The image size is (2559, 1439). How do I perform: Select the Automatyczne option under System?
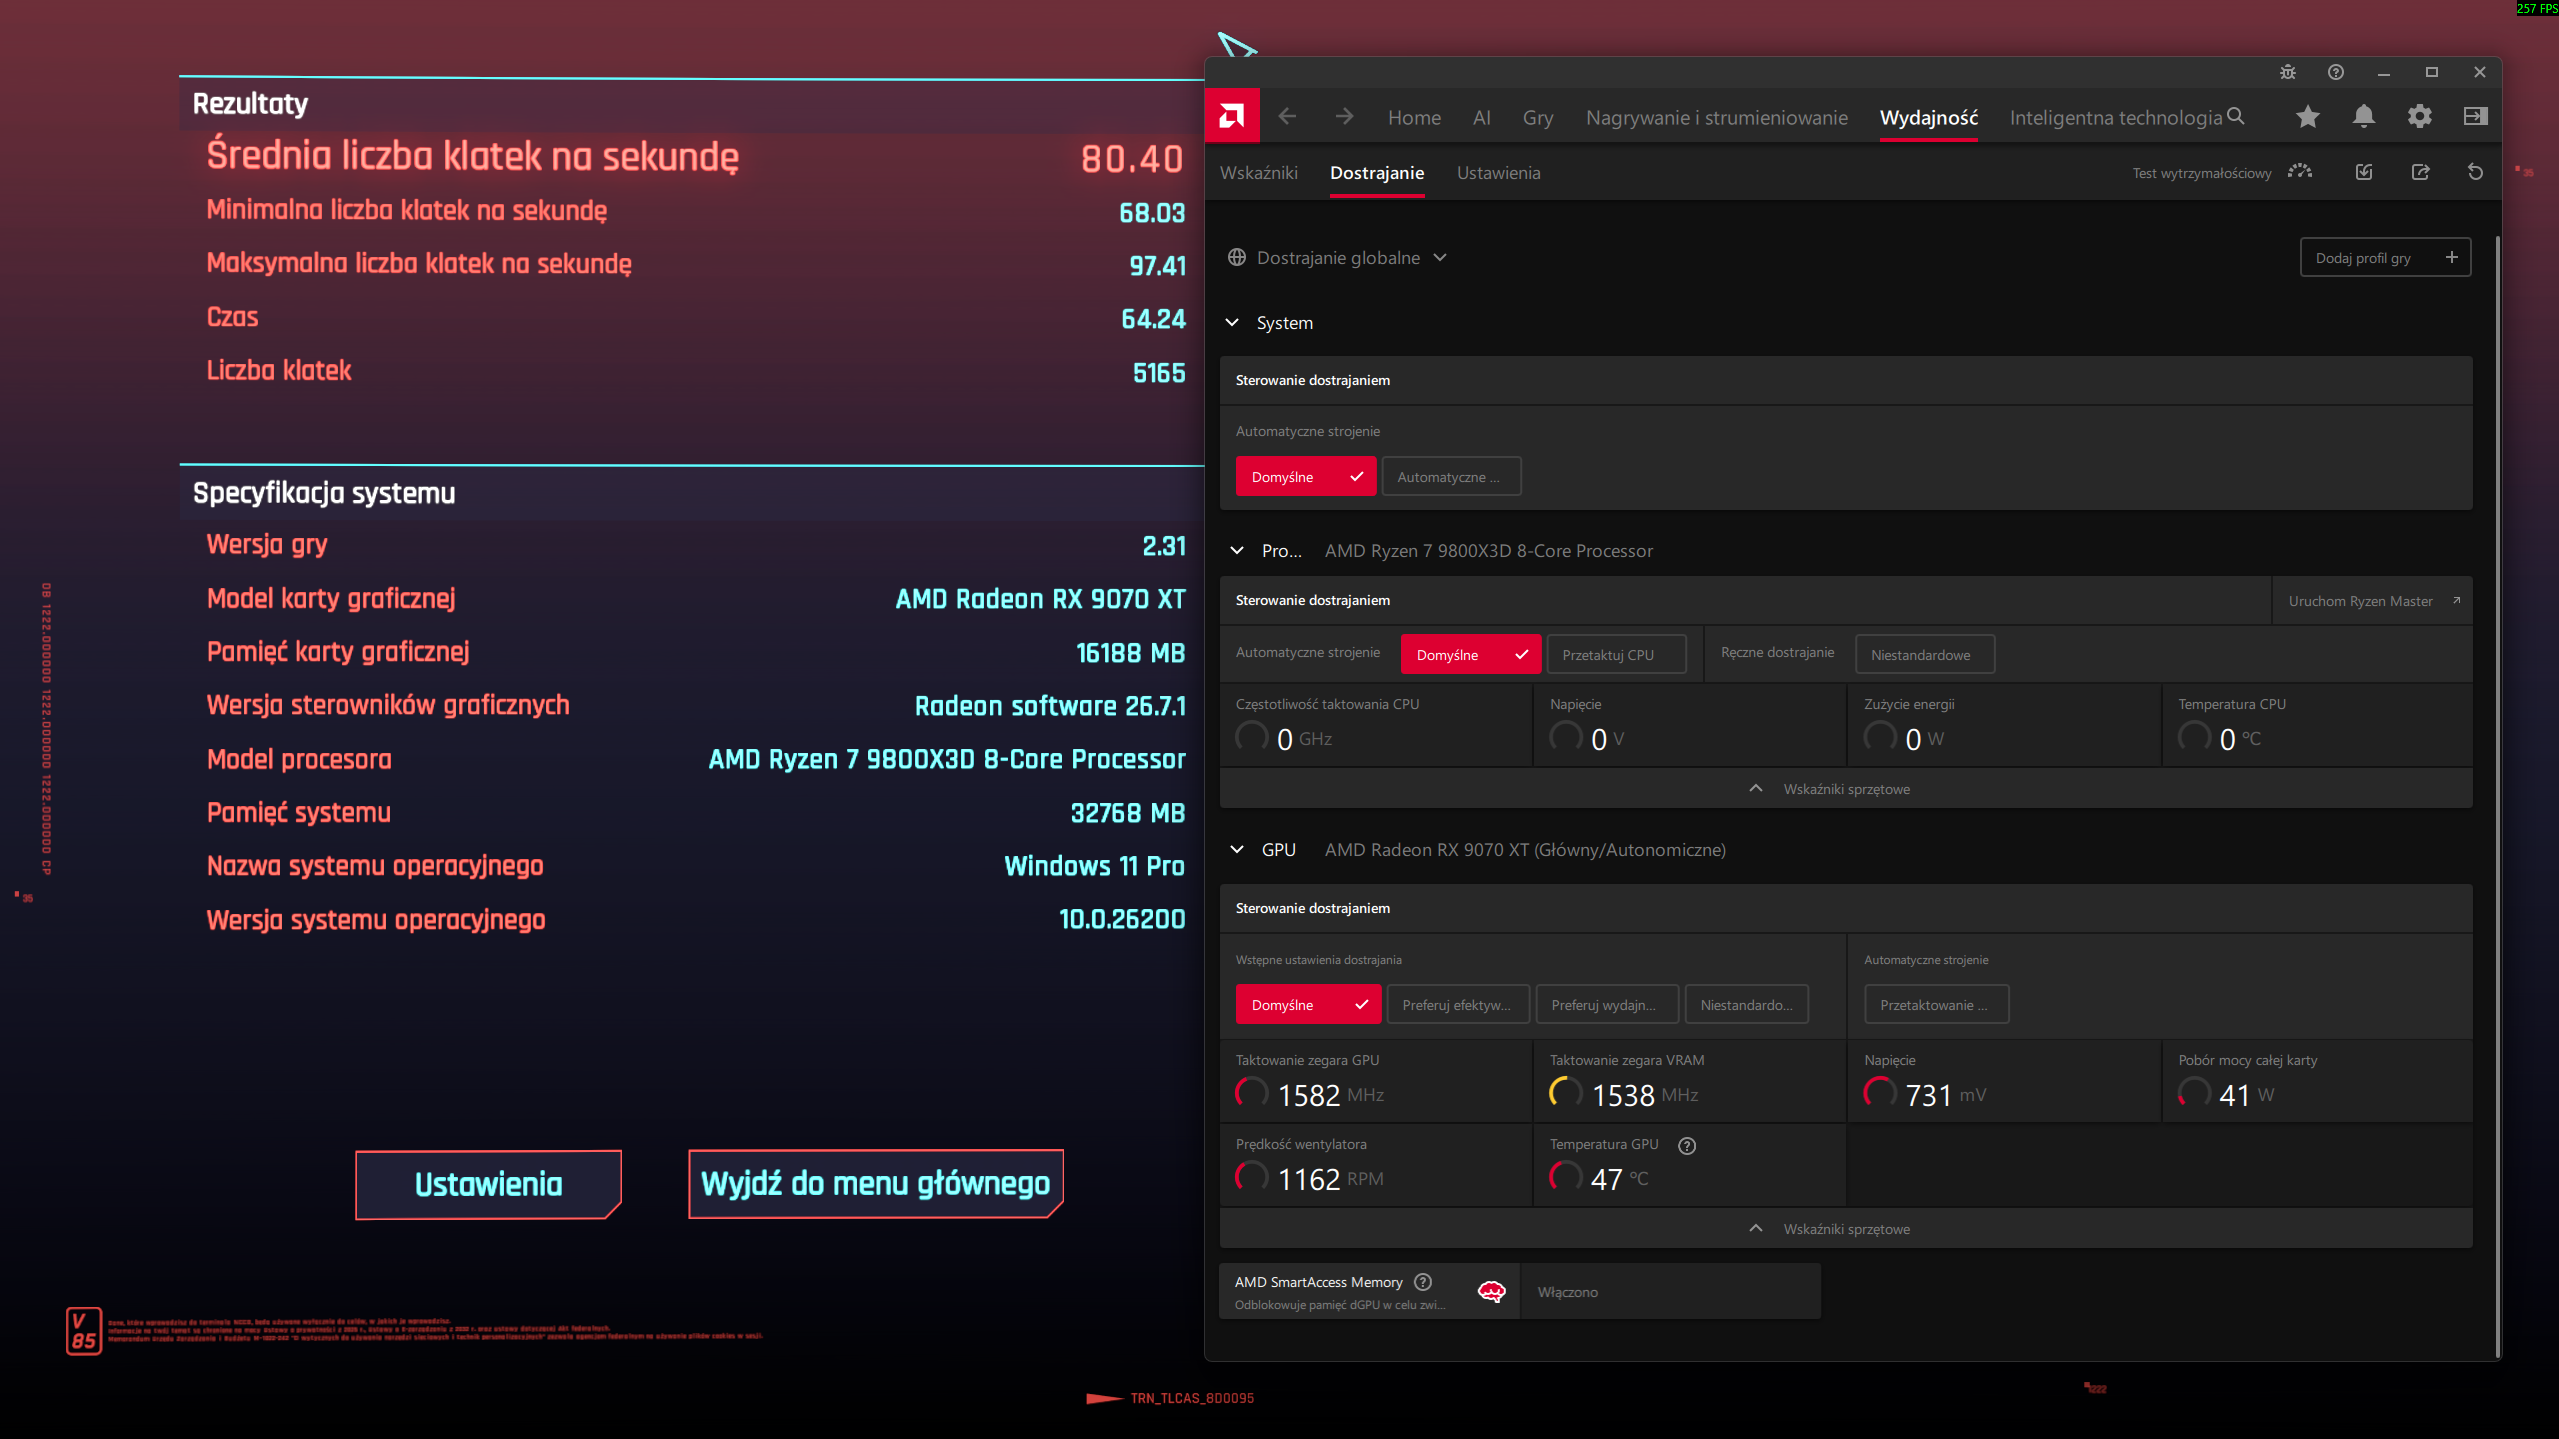click(x=1451, y=477)
